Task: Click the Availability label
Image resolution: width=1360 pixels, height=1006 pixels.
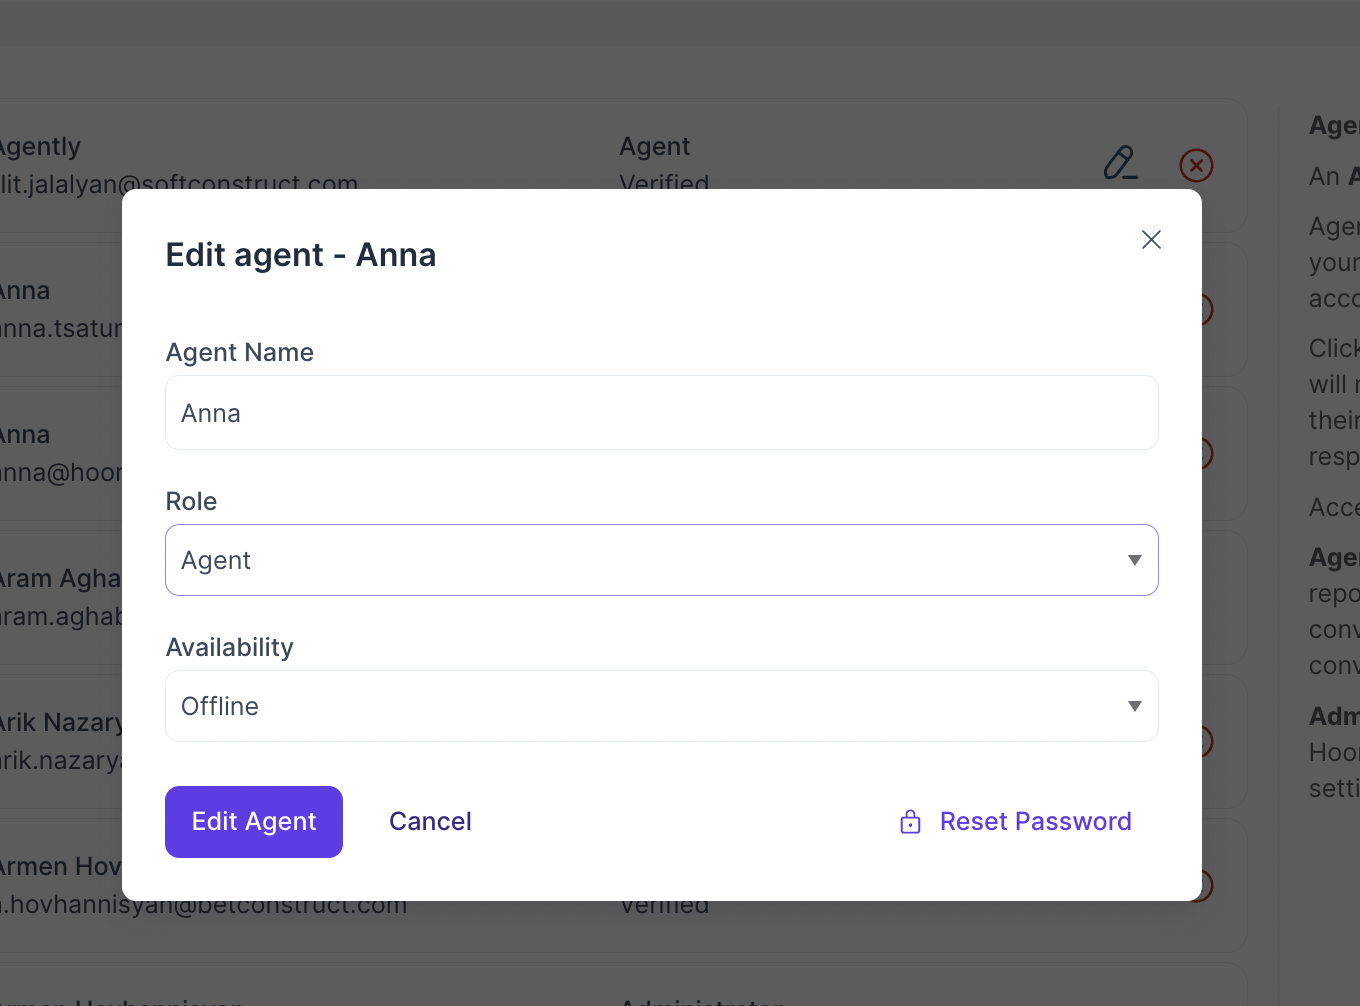Action: pyautogui.click(x=230, y=648)
